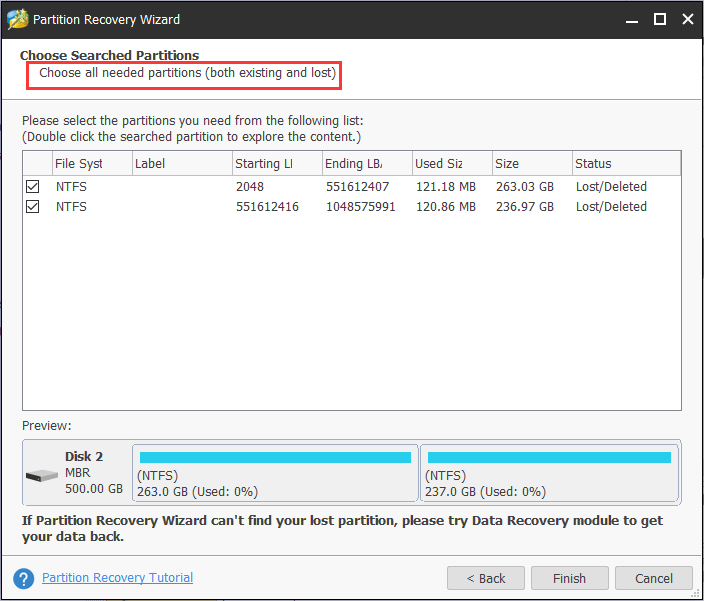
Task: Click the Starting LBA column header
Action: tap(277, 163)
